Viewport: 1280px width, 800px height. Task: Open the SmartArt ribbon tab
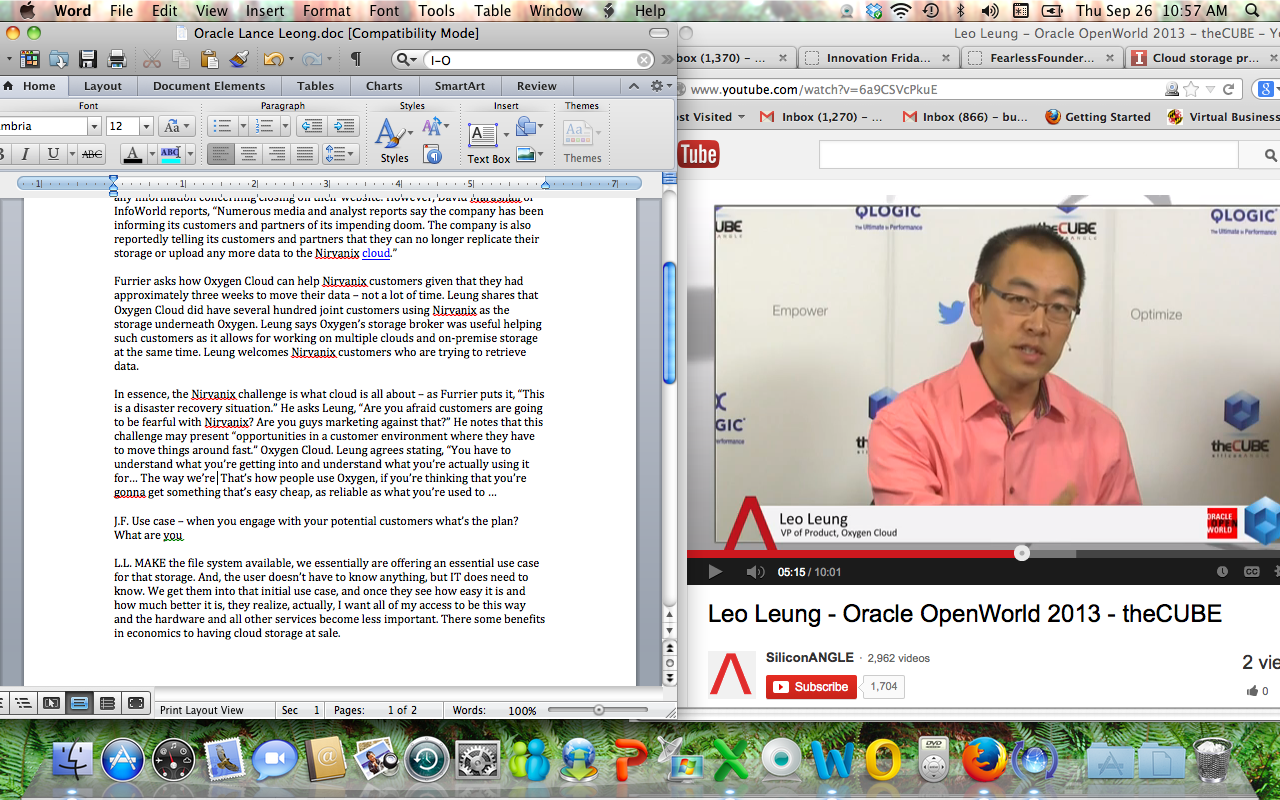460,86
